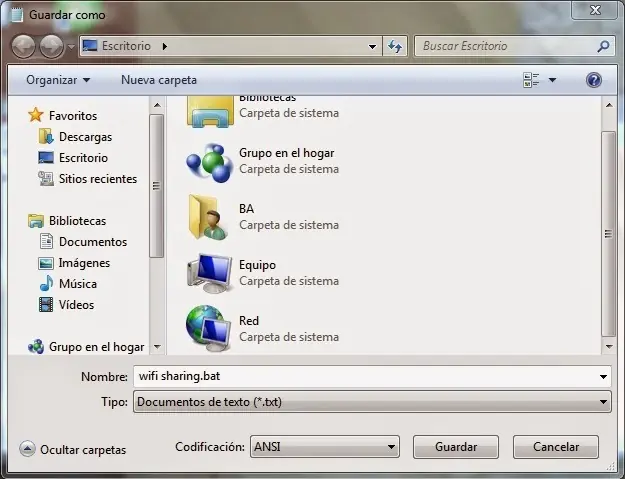Click the refresh icon beside address bar
625x479 pixels.
[395, 46]
